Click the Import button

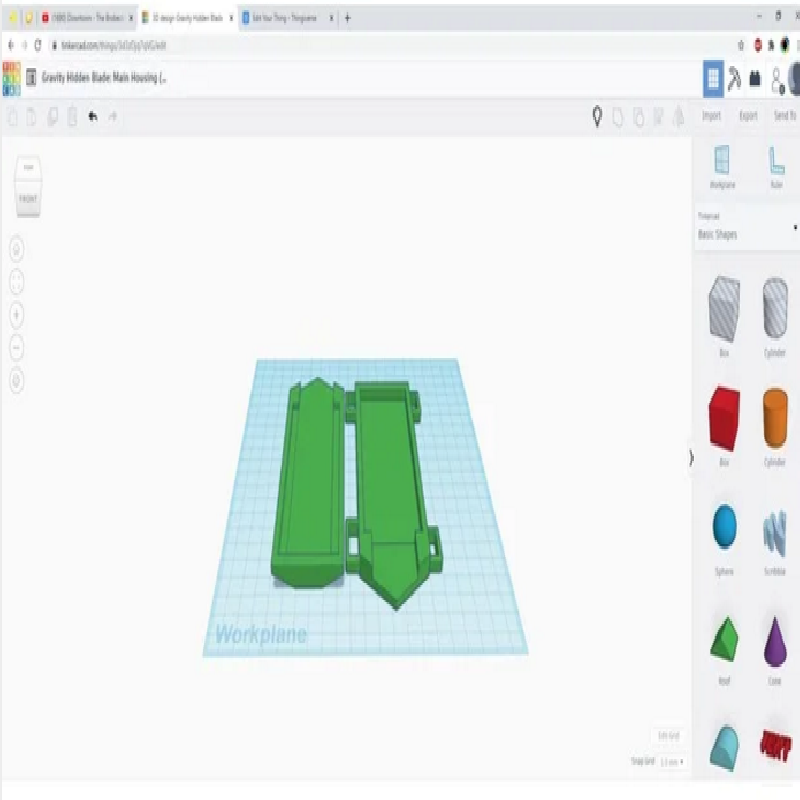(x=711, y=116)
